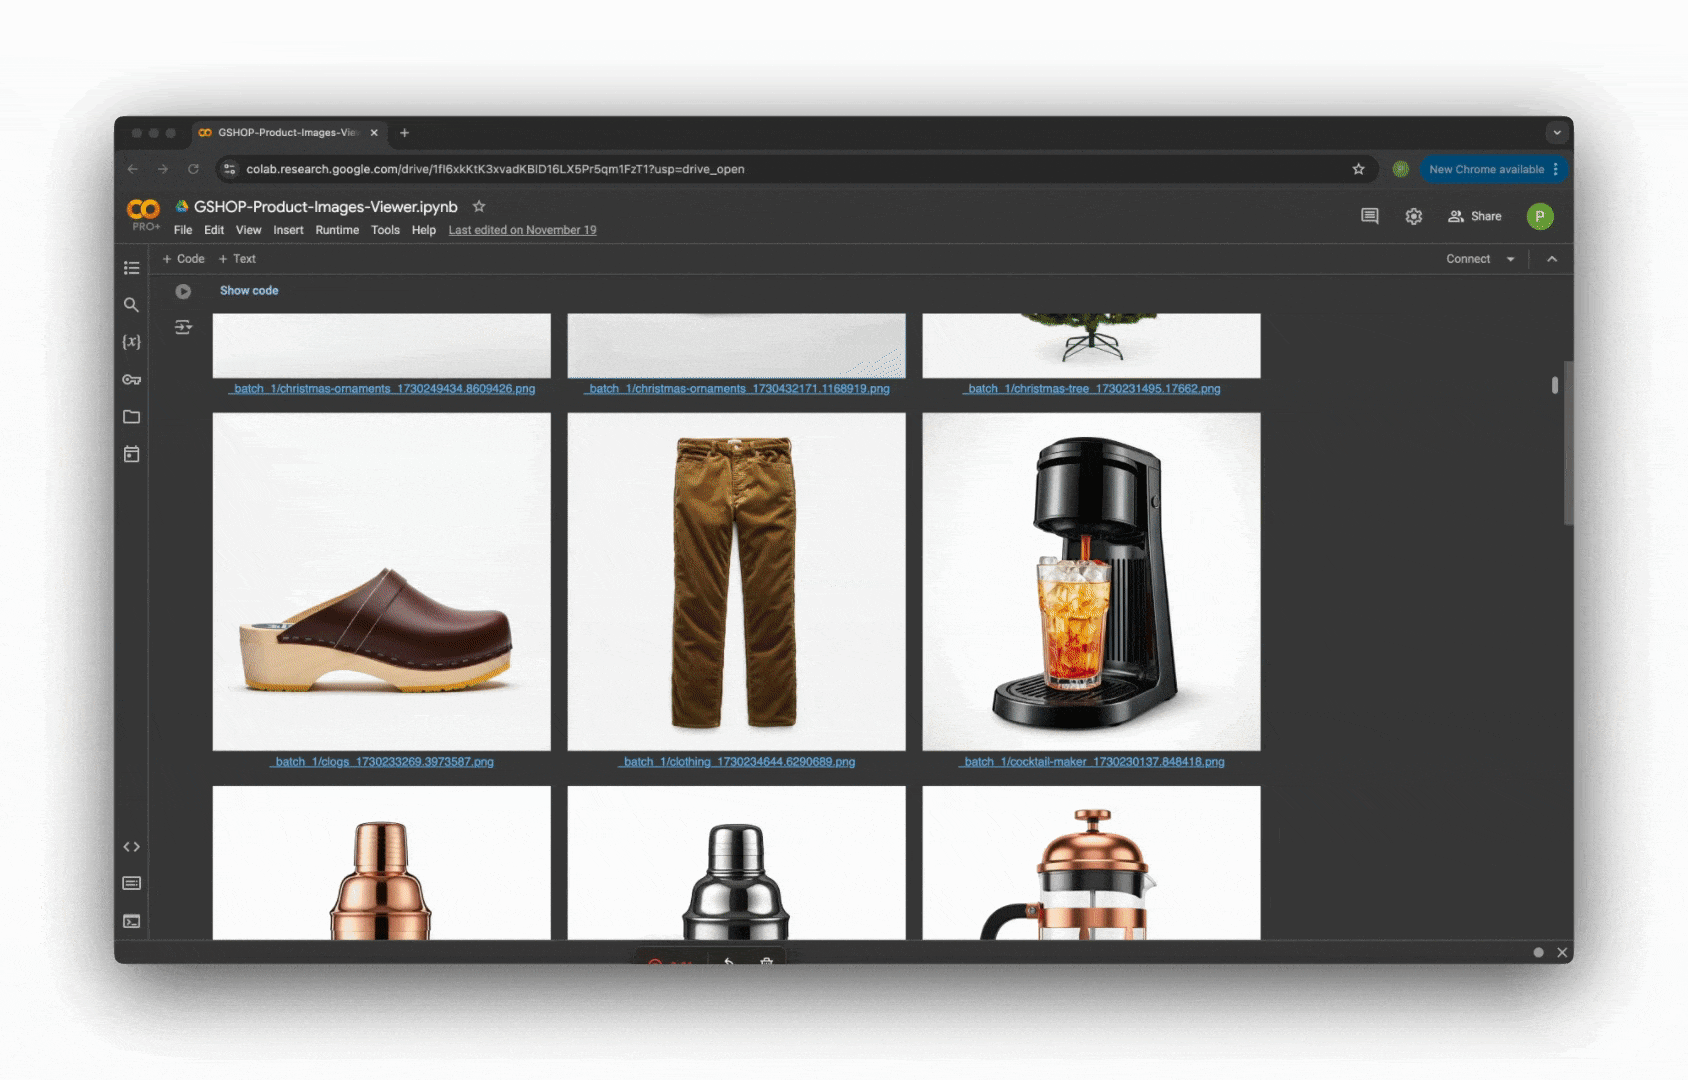Click the copper French press image
The height and width of the screenshot is (1080, 1688).
pyautogui.click(x=1091, y=863)
